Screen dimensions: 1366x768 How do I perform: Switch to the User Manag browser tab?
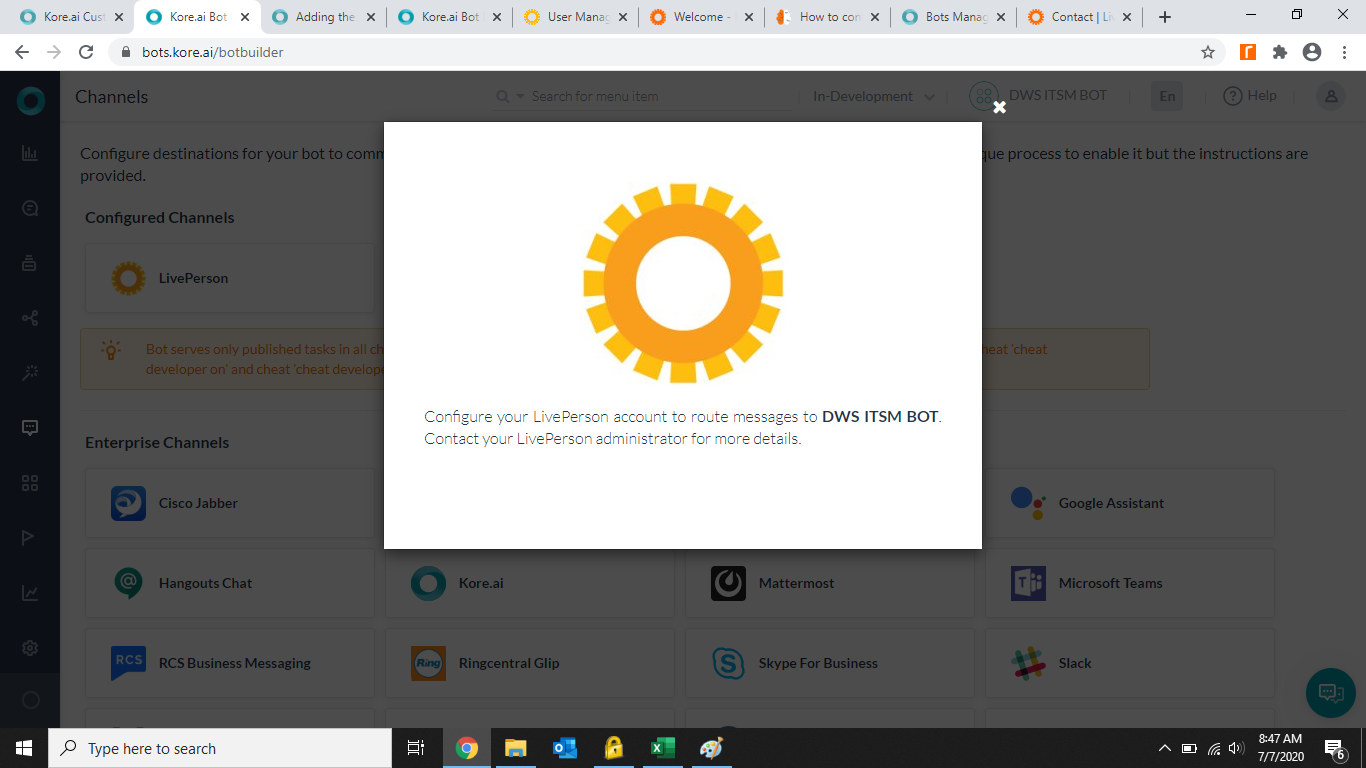574,17
